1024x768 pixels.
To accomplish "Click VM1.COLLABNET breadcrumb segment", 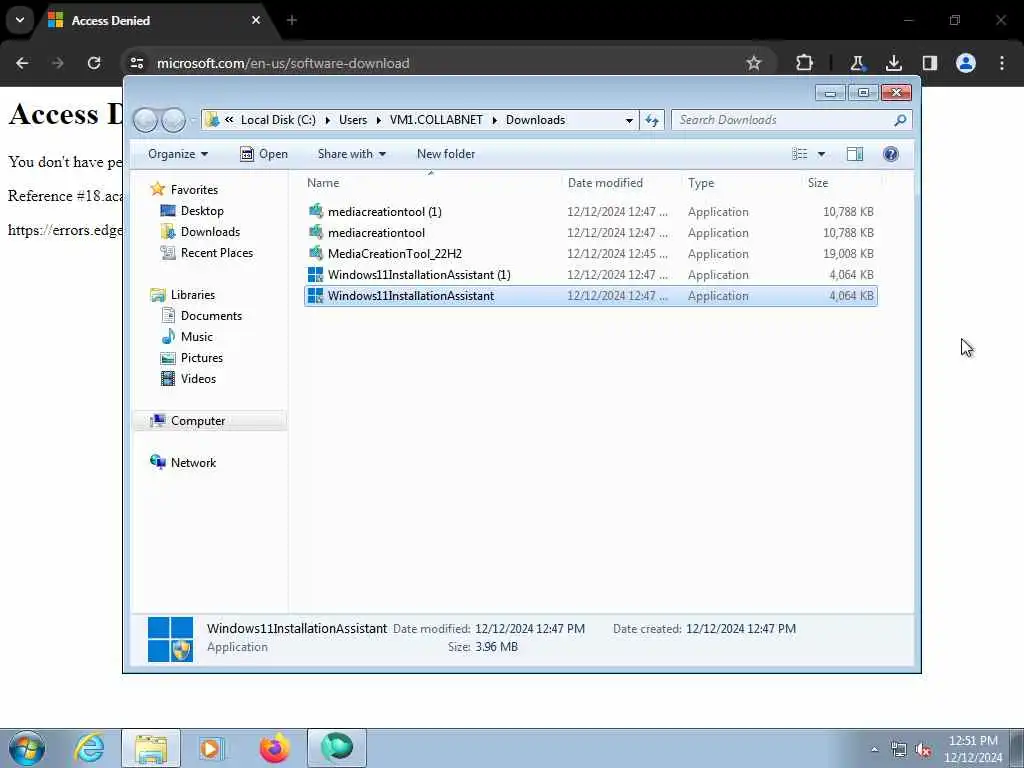I will pos(436,120).
